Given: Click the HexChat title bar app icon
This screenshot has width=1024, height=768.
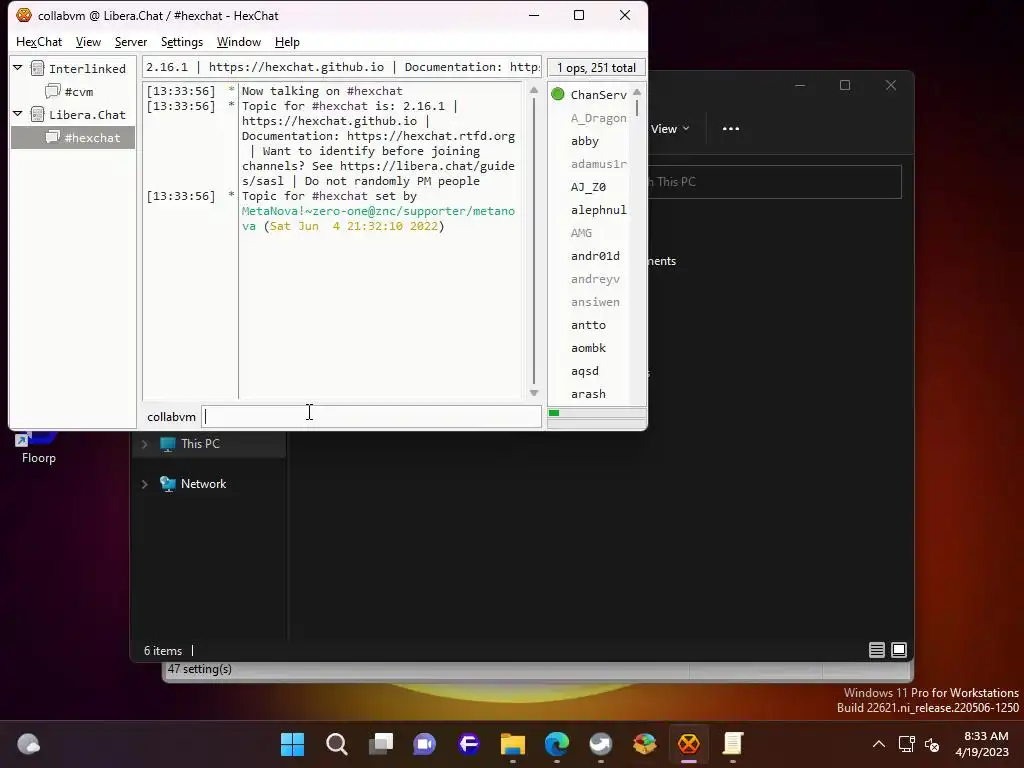Looking at the screenshot, I should coord(24,15).
